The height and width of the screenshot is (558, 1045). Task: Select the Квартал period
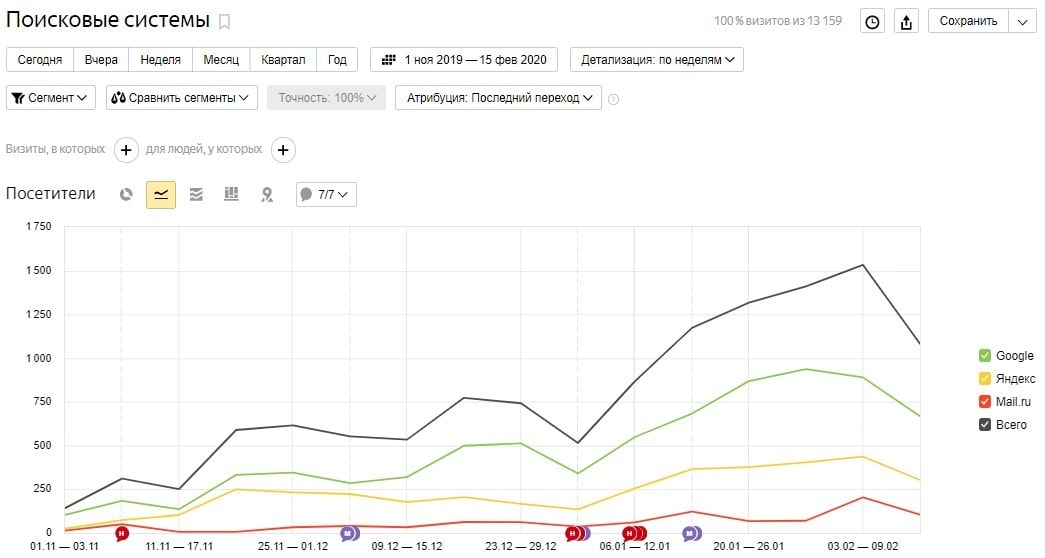[283, 59]
